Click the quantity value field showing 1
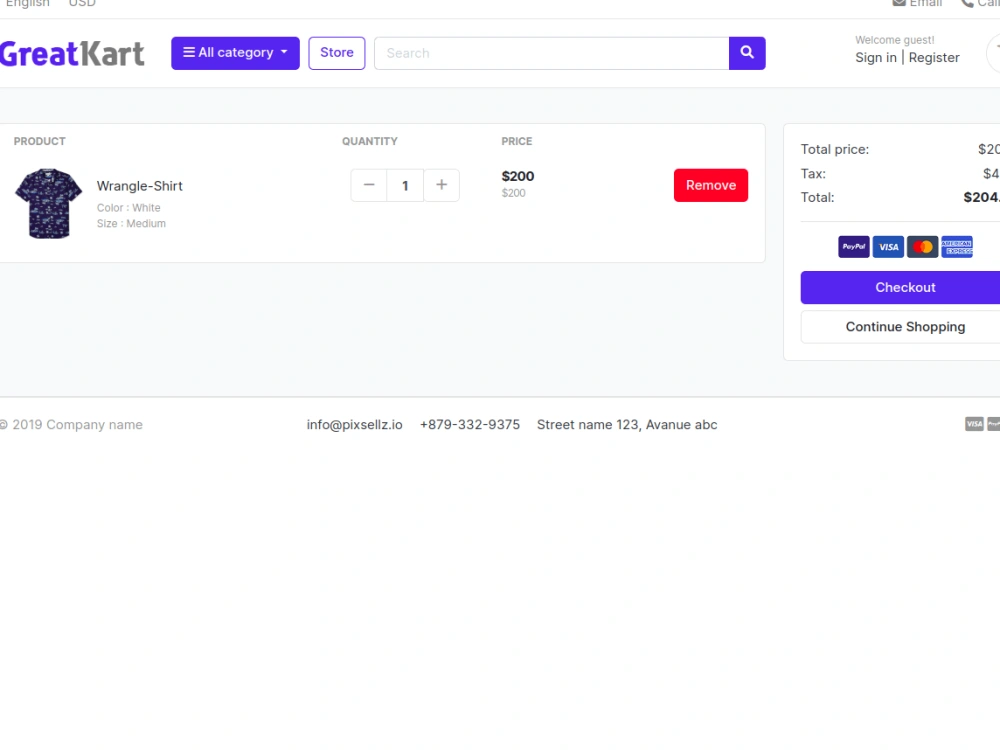 (405, 186)
